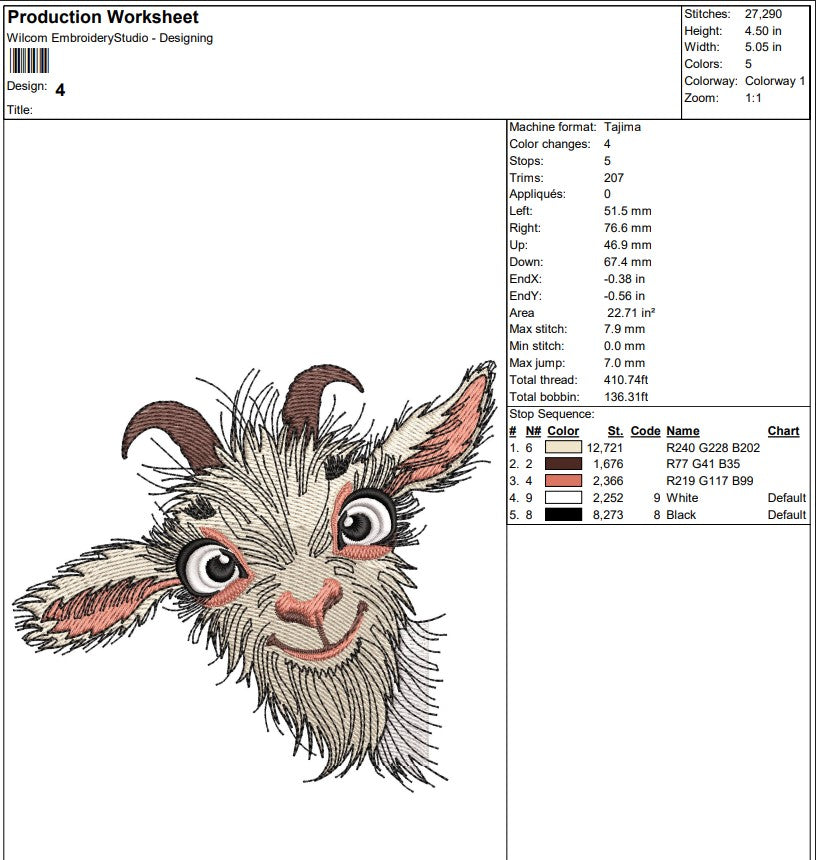Click 'Wilcom EmbroideryStudio - Designing' text
Screen dimensions: 816x860
coord(110,38)
